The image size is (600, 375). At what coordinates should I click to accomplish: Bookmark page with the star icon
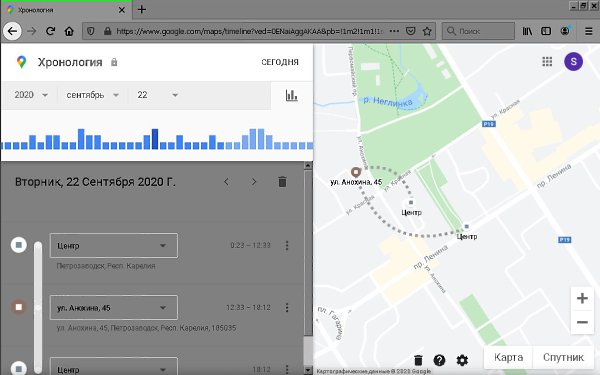427,31
